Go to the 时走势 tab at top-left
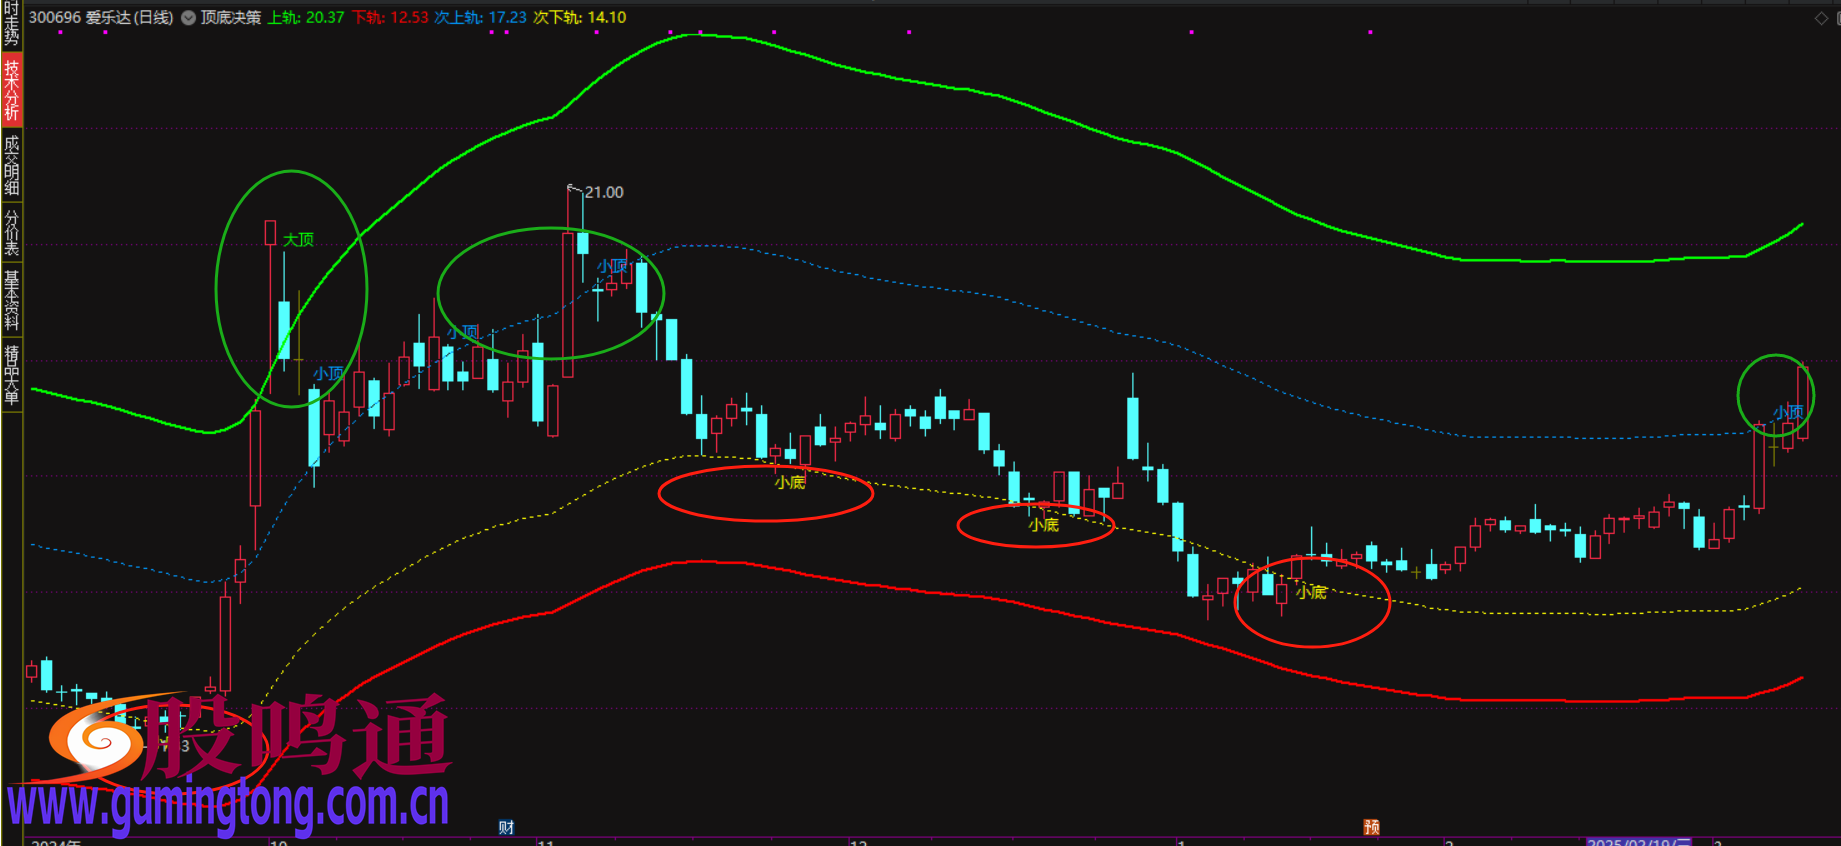 pyautogui.click(x=11, y=23)
